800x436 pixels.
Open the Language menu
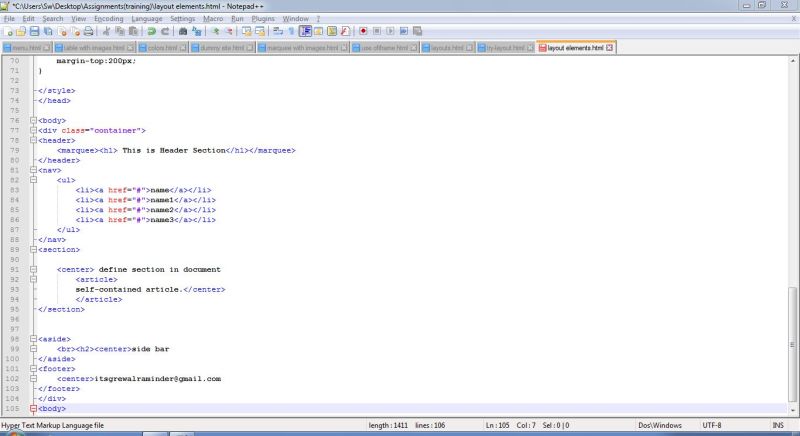[146, 19]
